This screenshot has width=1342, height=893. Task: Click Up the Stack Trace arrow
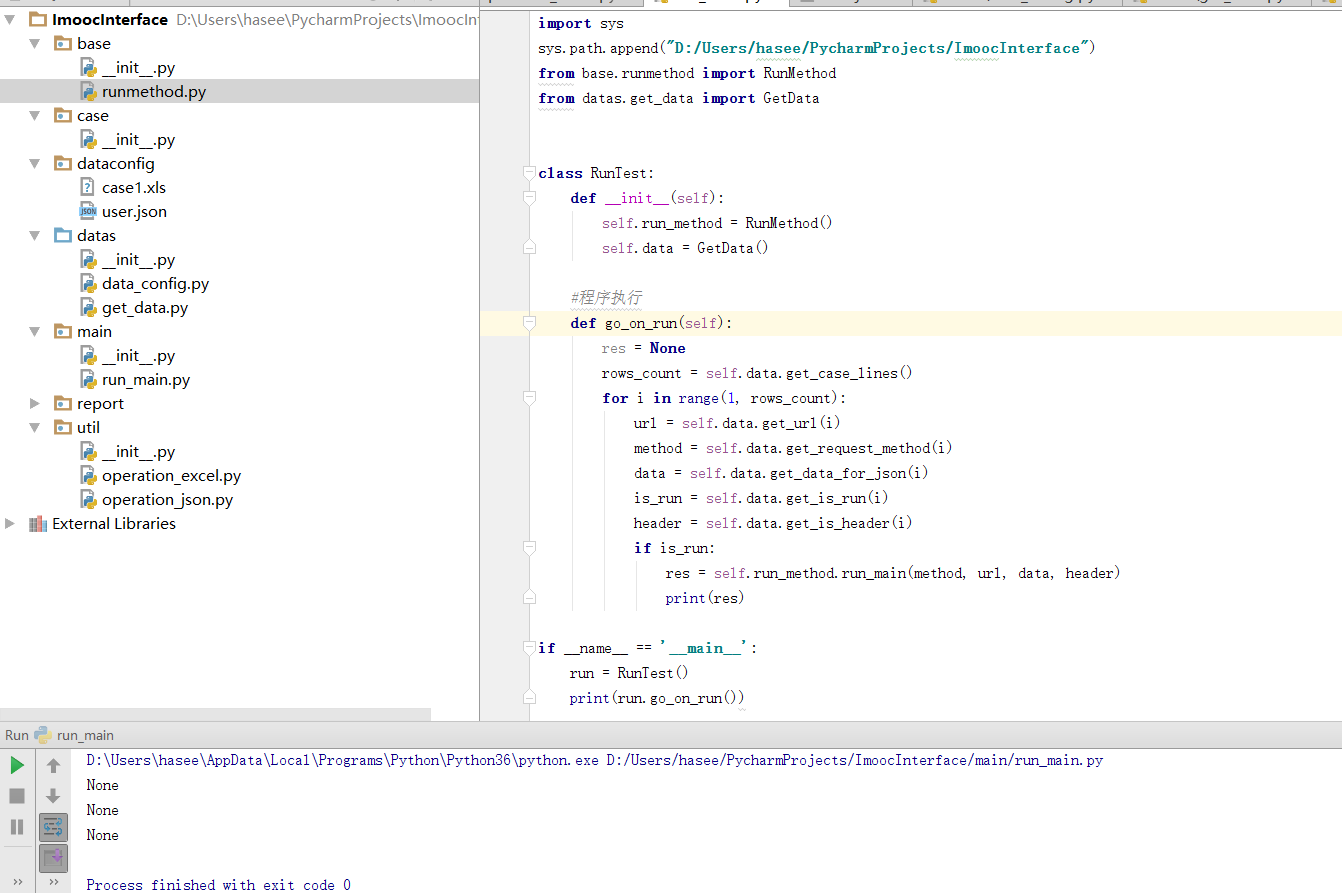(x=53, y=766)
